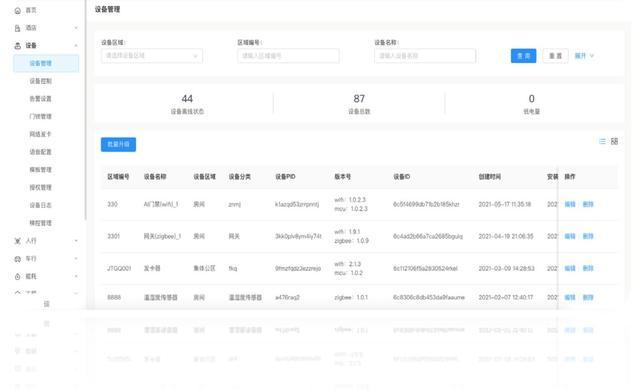Click the 重置 reset button
The height and width of the screenshot is (389, 640).
coord(556,56)
